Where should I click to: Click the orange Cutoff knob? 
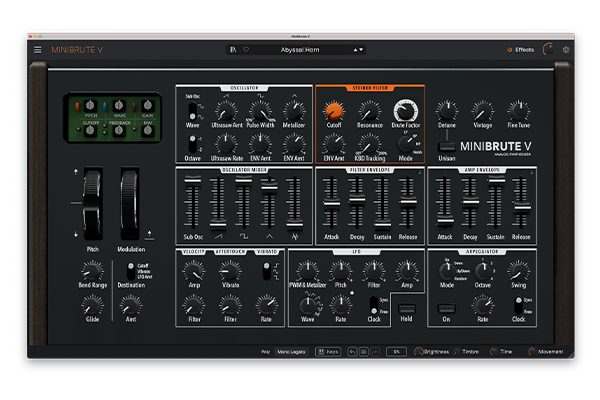pyautogui.click(x=334, y=111)
